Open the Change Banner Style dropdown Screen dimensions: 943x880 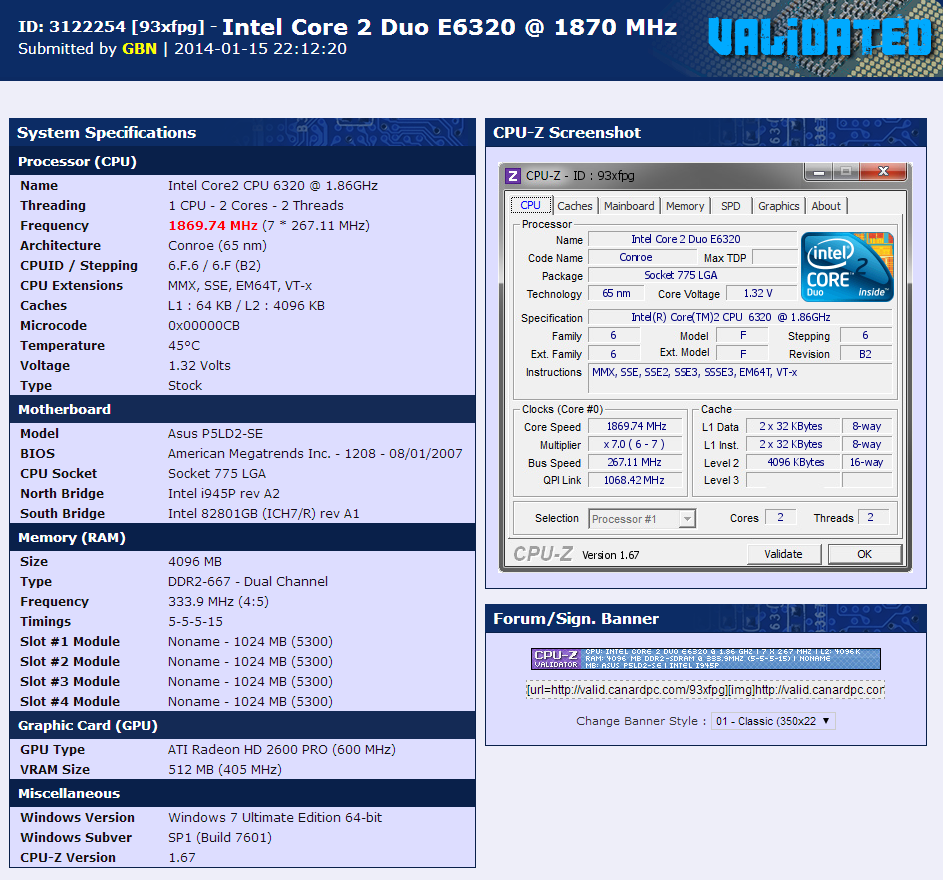pos(773,721)
